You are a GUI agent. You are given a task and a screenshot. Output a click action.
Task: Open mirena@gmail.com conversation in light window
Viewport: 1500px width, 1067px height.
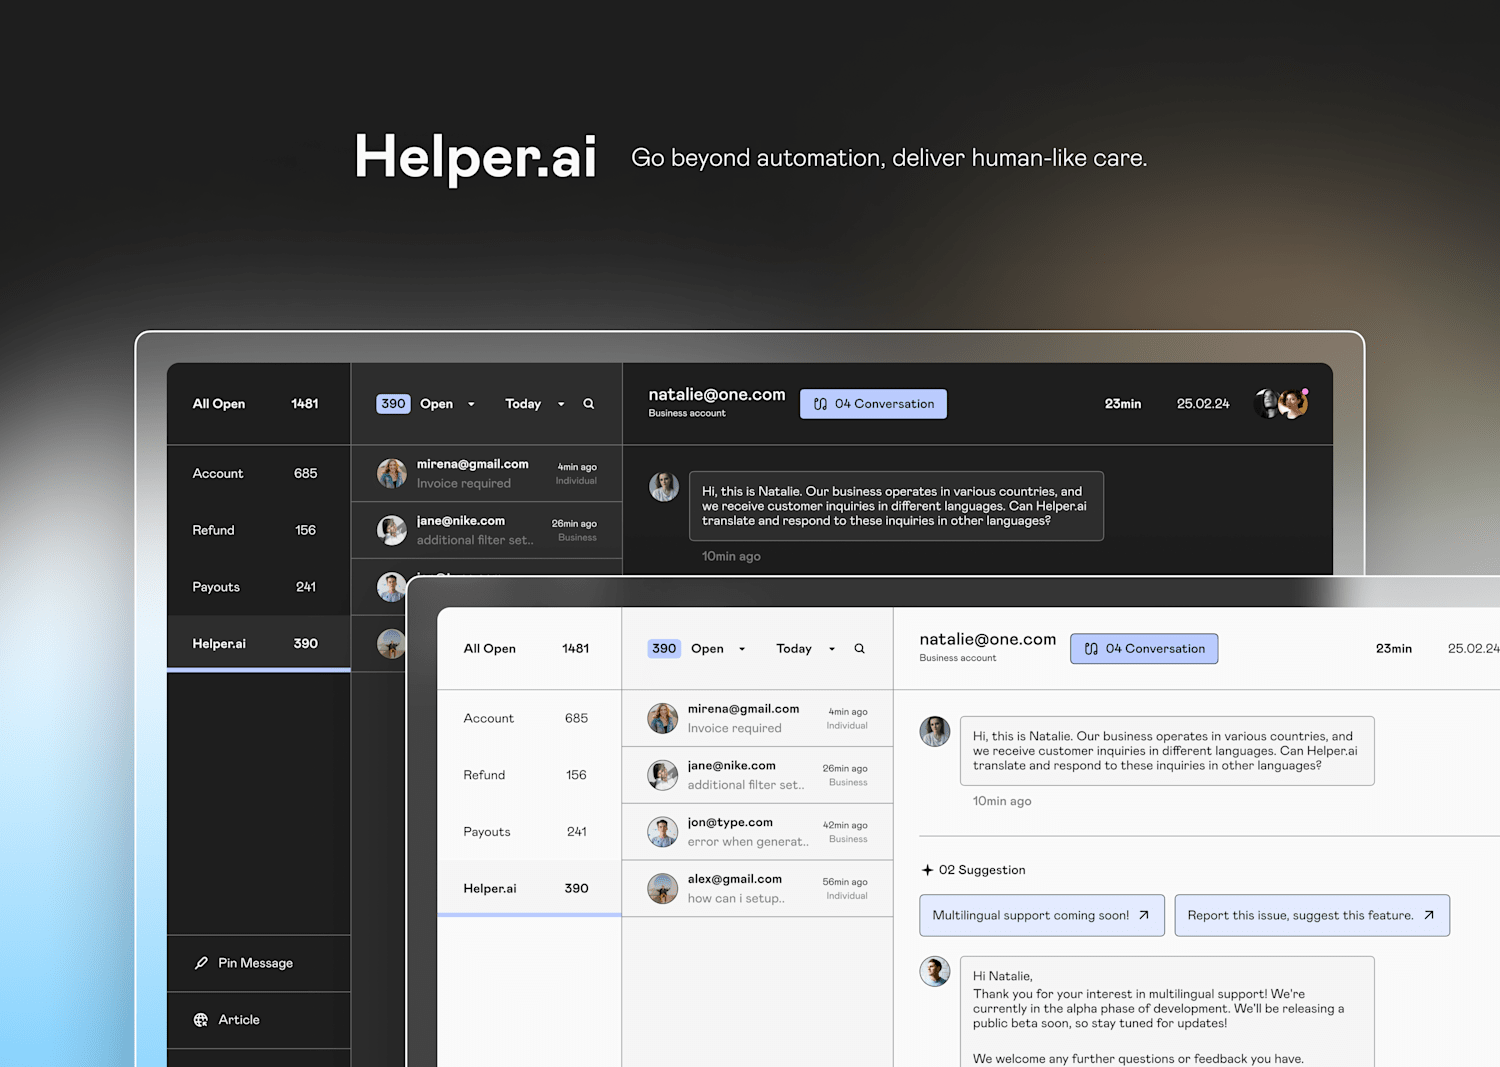point(757,718)
